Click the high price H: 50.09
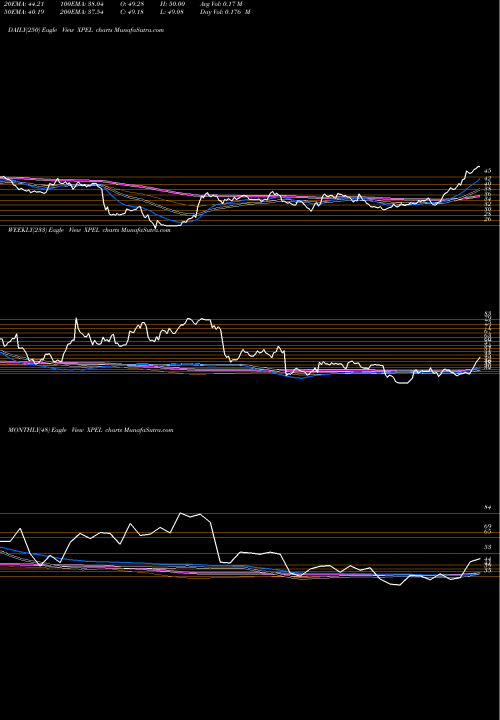 171,4
